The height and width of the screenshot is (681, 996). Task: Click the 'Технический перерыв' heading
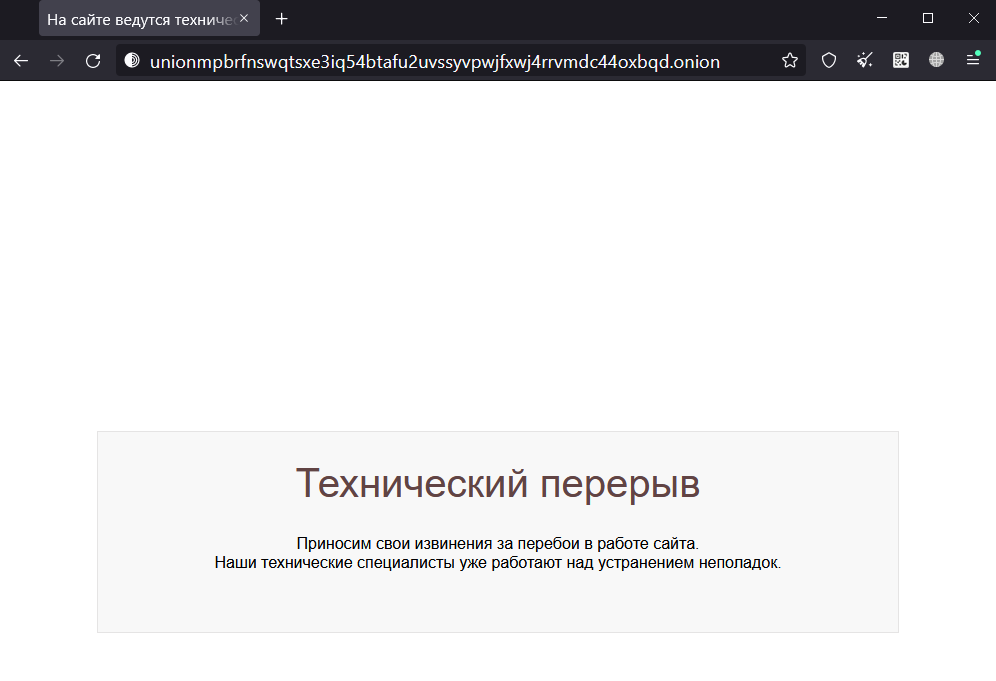[x=498, y=483]
